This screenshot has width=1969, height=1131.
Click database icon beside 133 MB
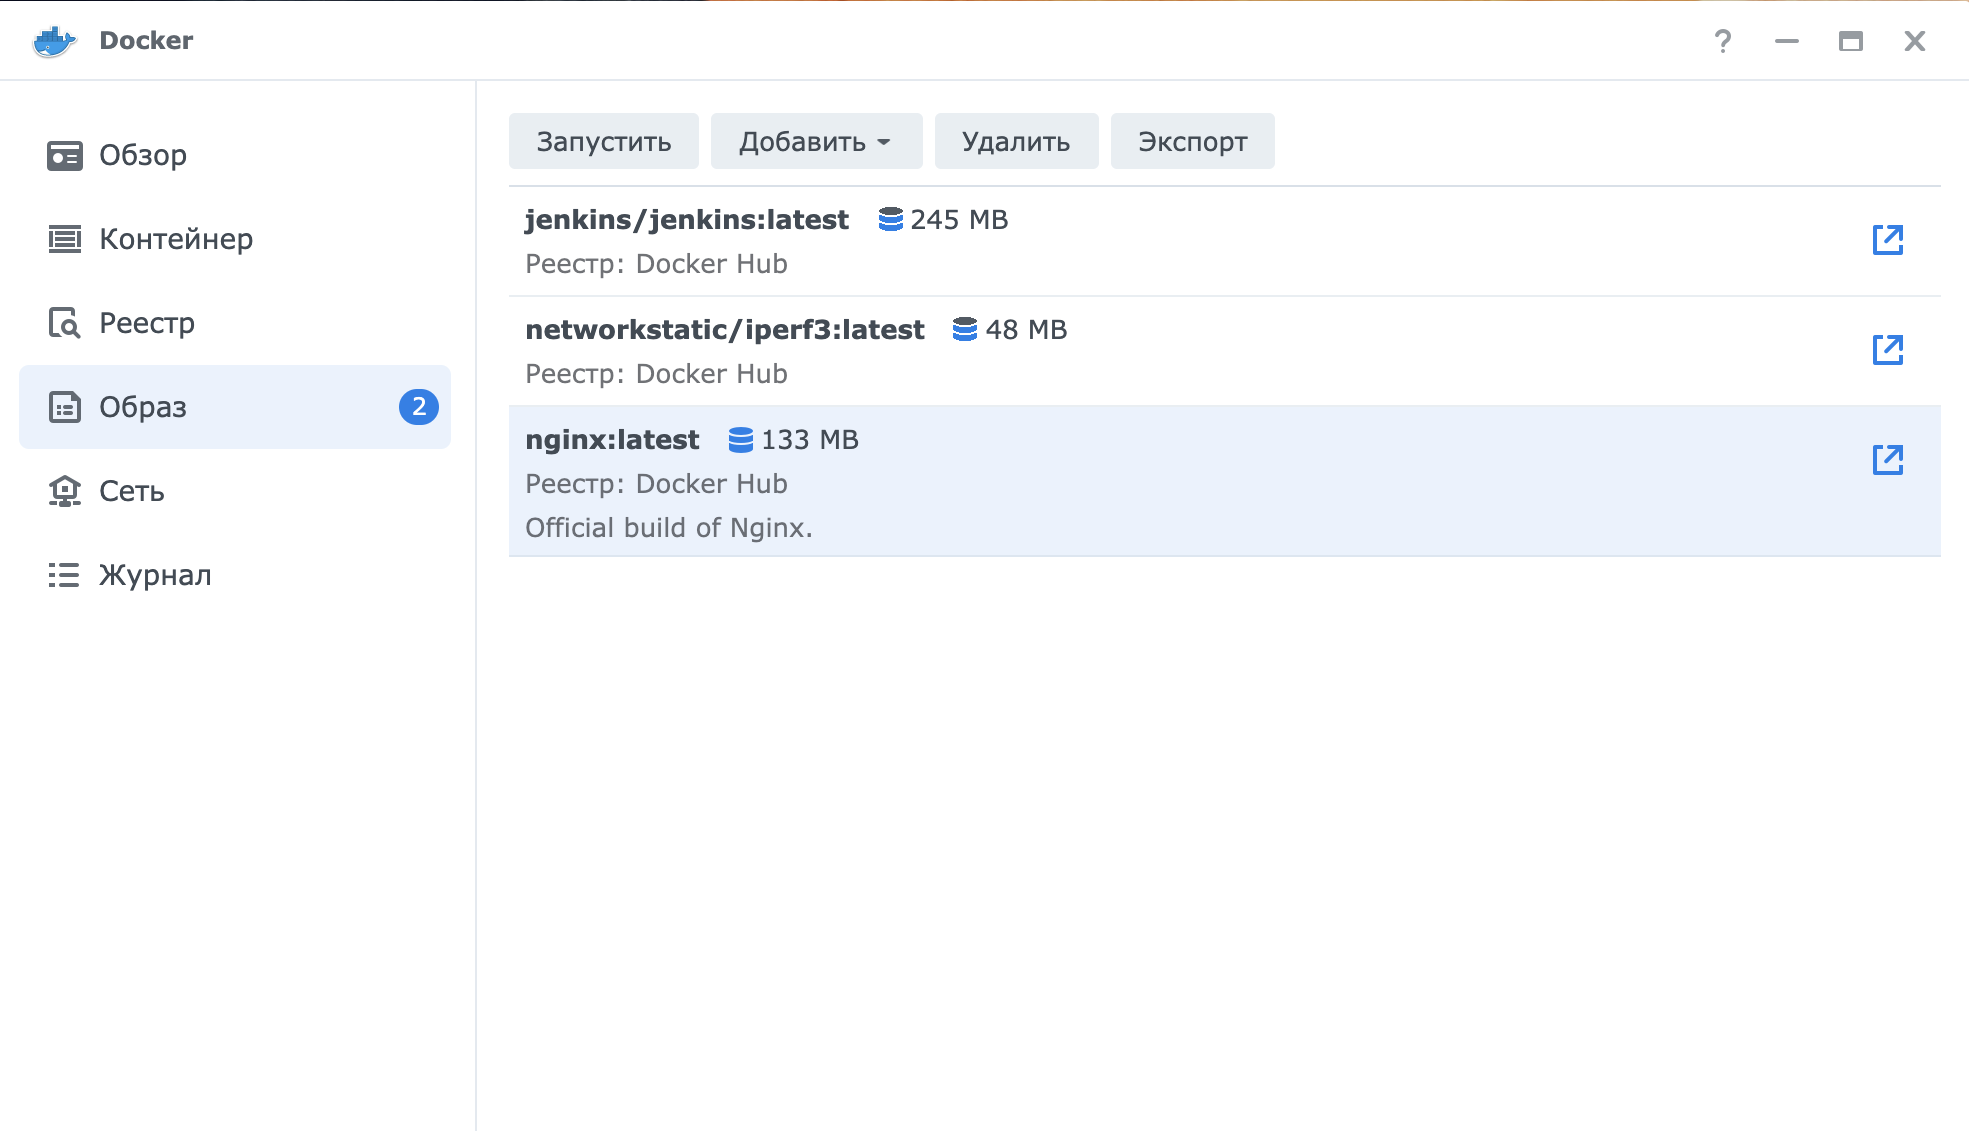740,439
